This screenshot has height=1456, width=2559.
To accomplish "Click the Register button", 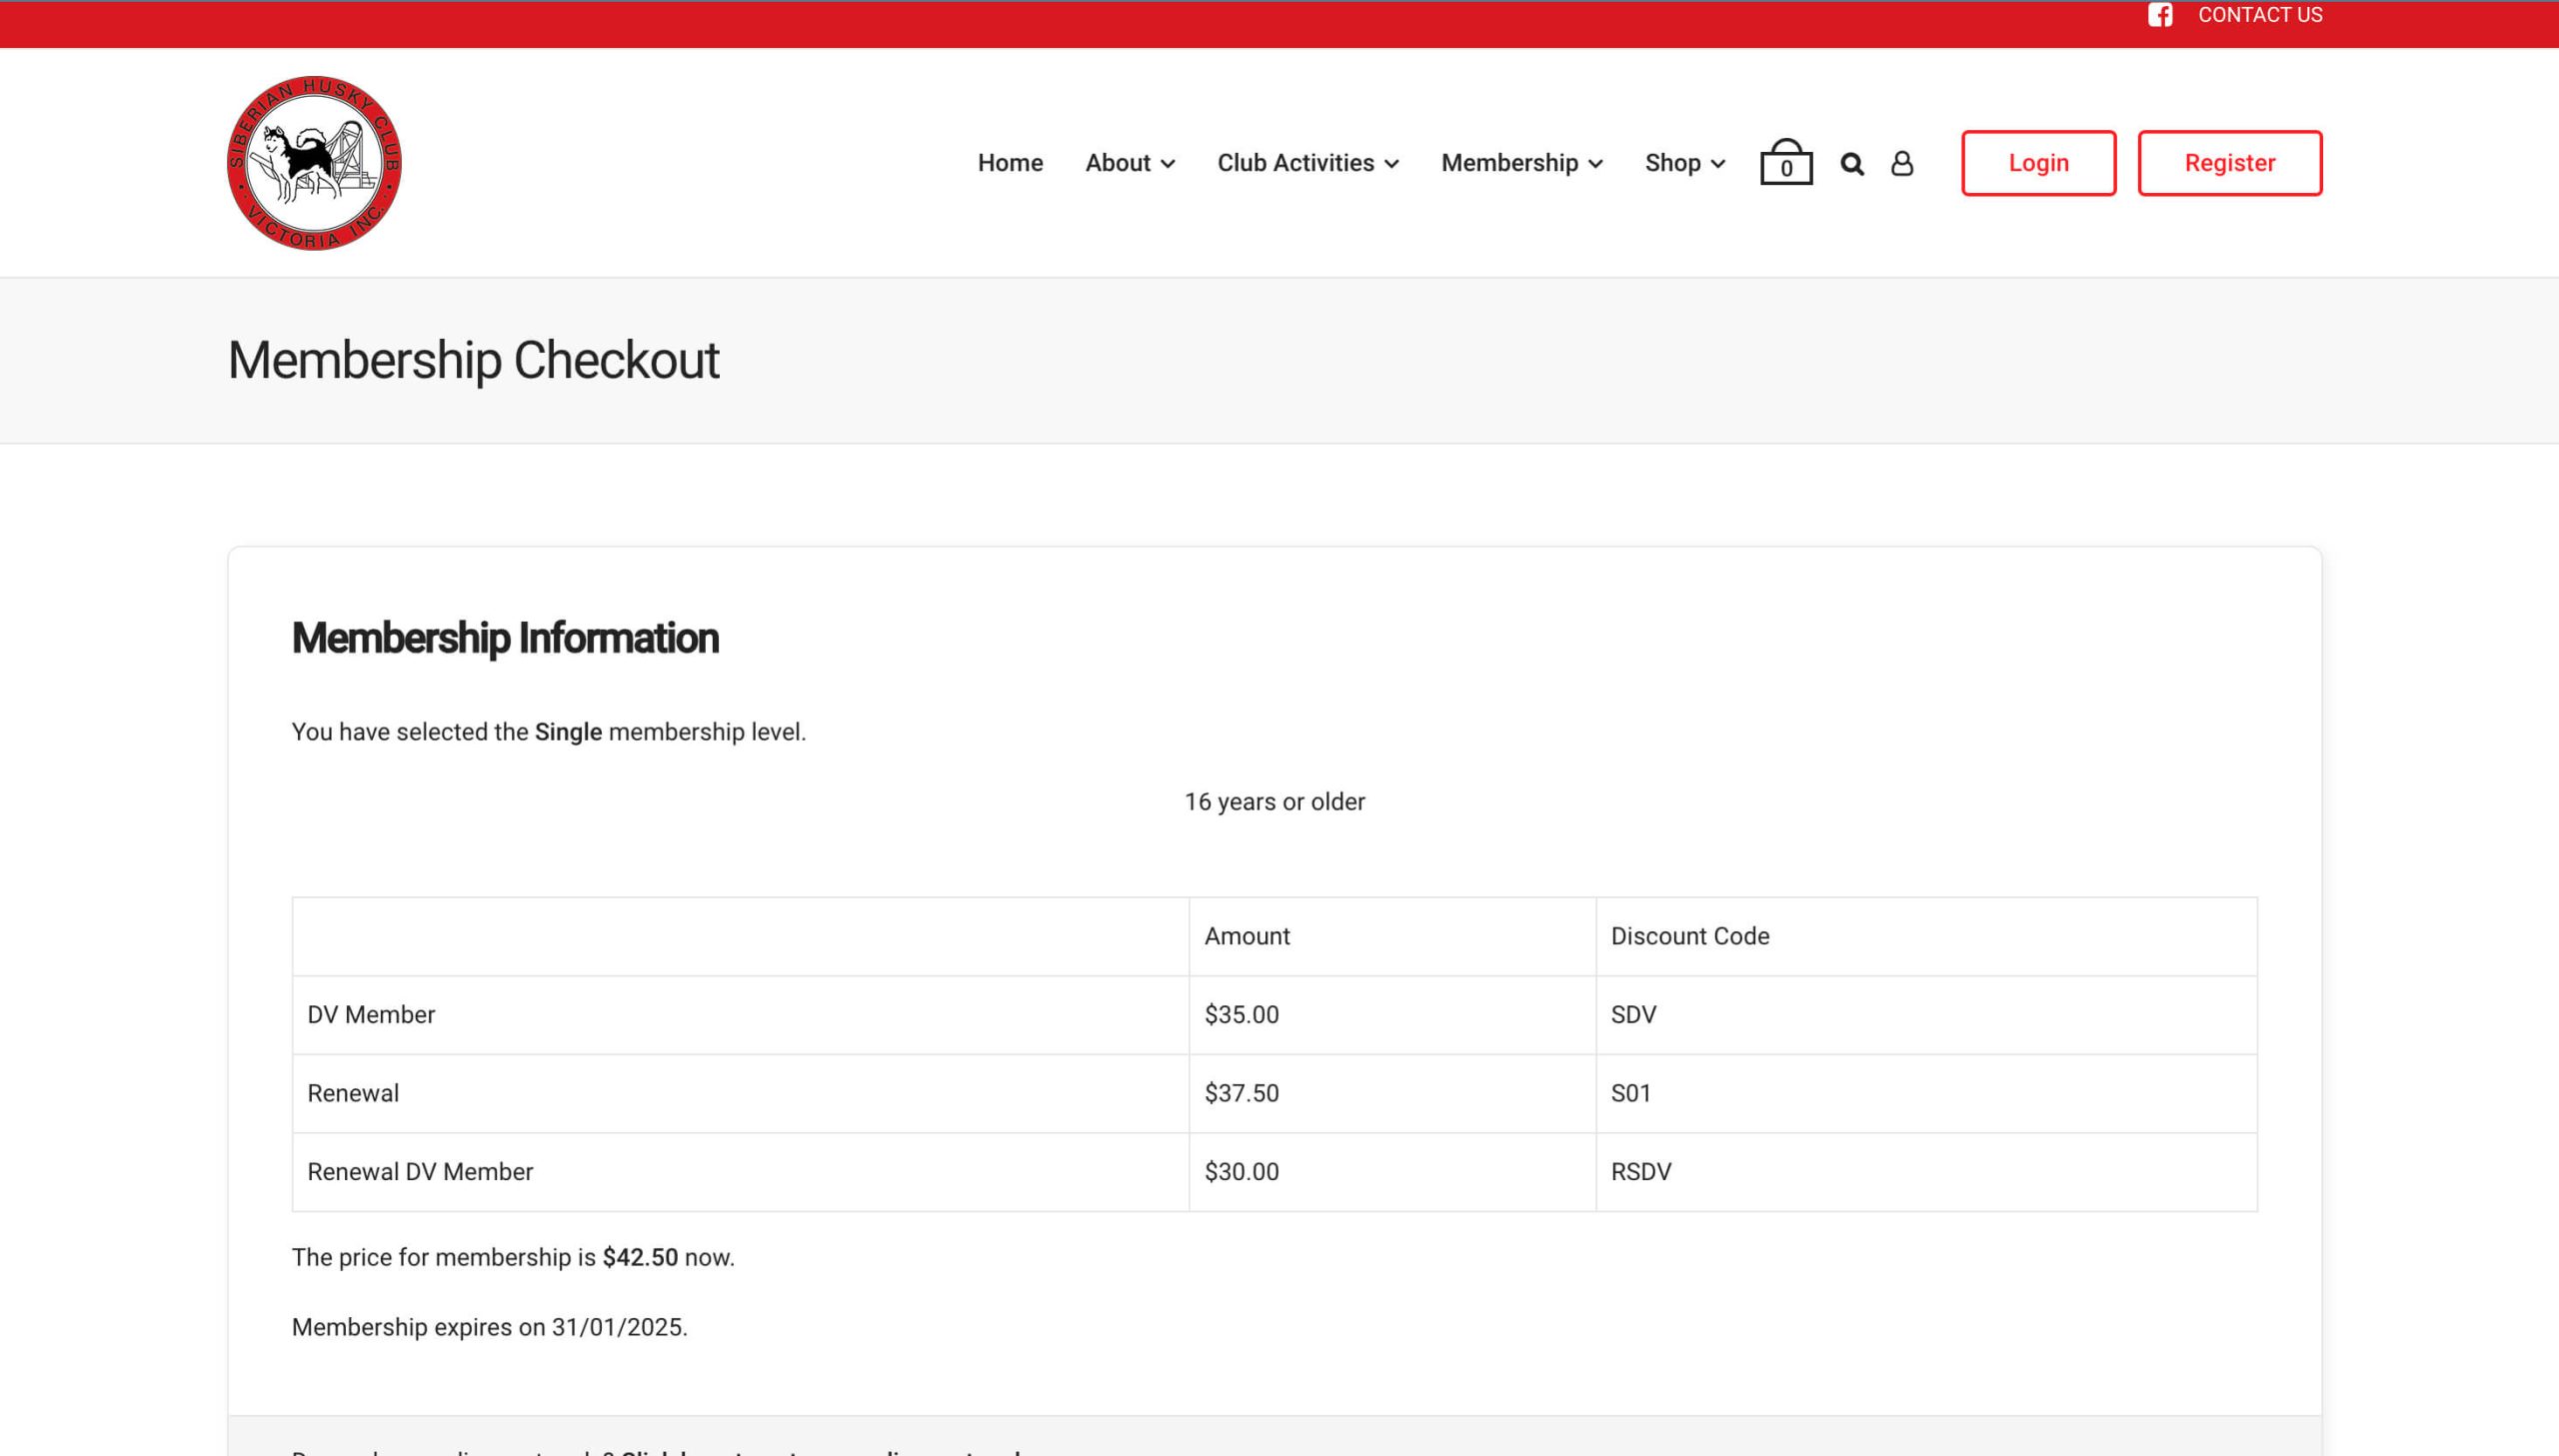I will coord(2230,162).
